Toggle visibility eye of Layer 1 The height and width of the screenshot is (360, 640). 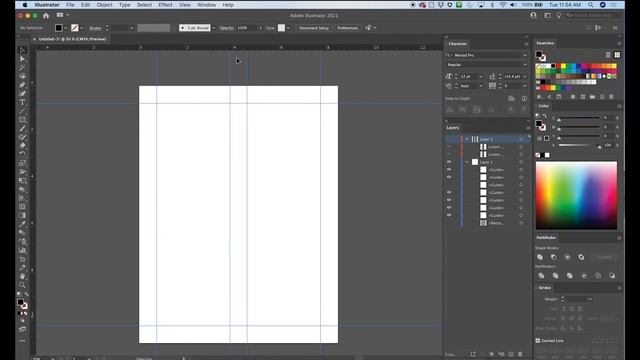tap(449, 162)
